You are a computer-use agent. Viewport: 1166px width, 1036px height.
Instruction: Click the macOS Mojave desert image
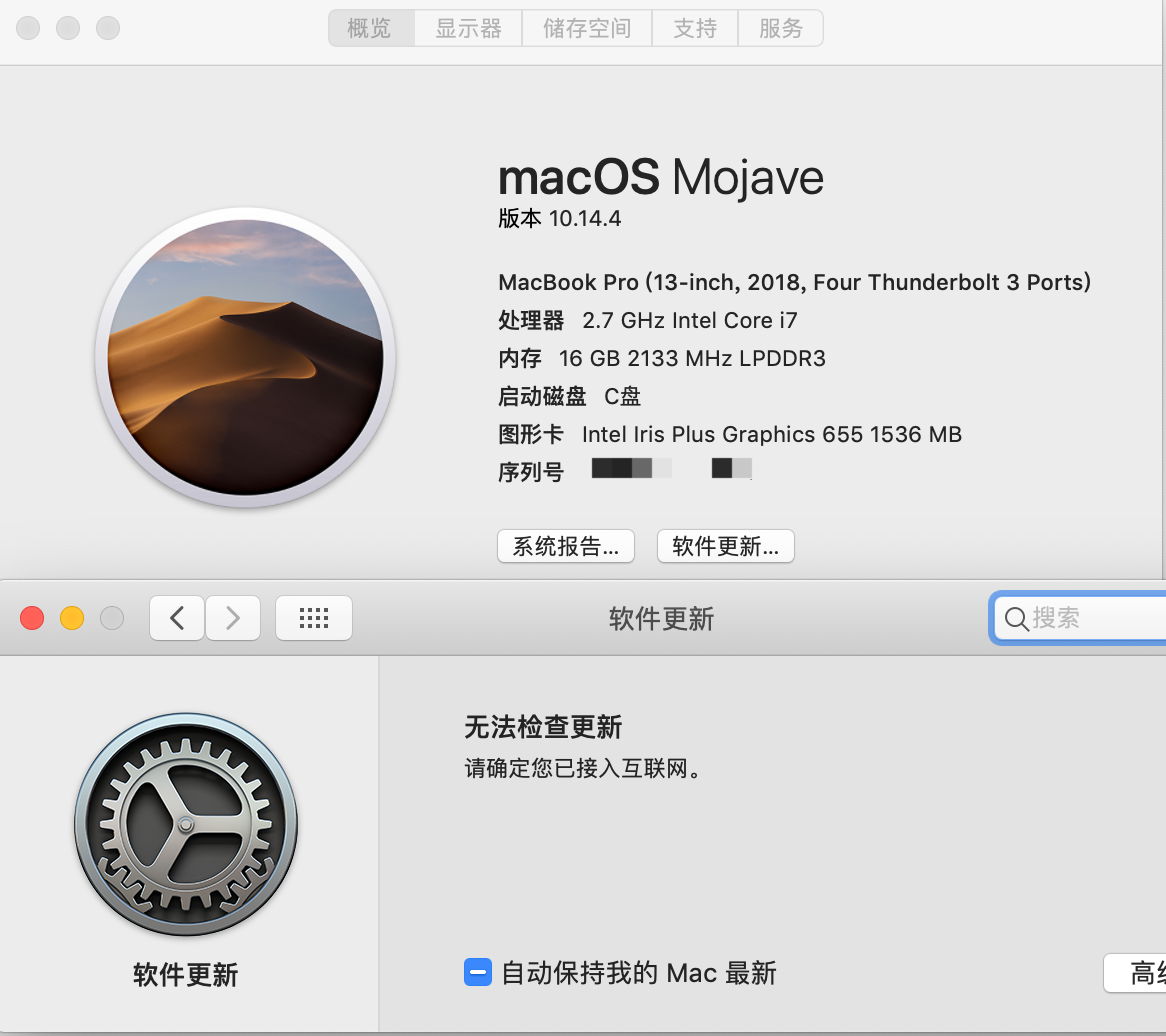245,358
